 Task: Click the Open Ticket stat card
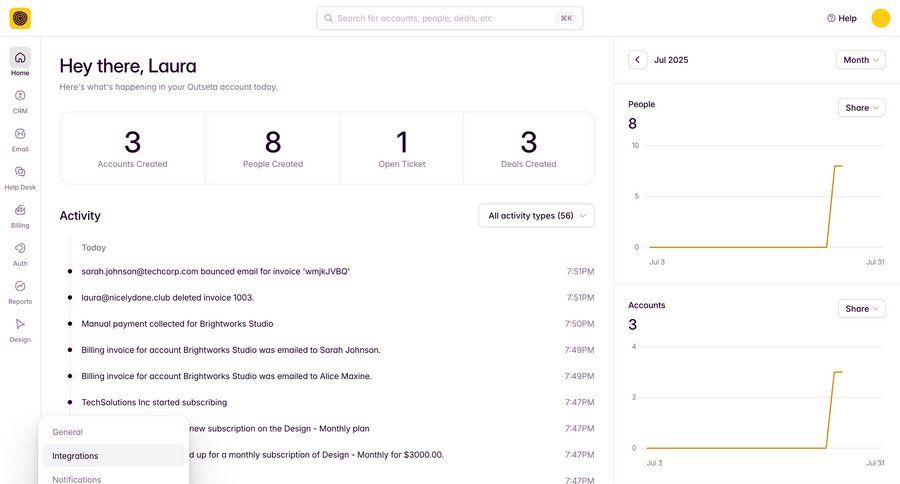click(x=402, y=148)
